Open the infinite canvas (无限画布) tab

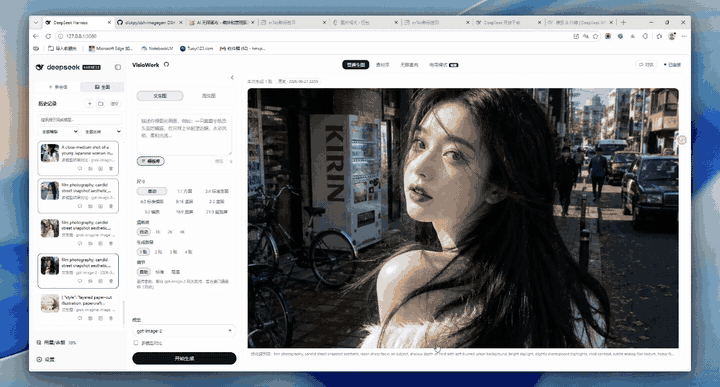tap(409, 65)
